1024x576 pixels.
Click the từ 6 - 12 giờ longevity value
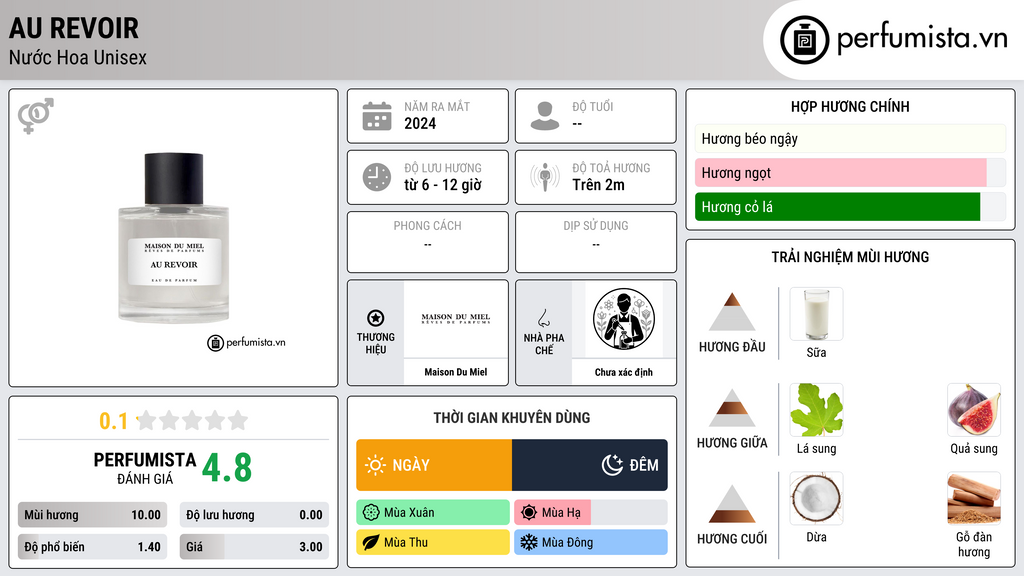click(x=443, y=185)
